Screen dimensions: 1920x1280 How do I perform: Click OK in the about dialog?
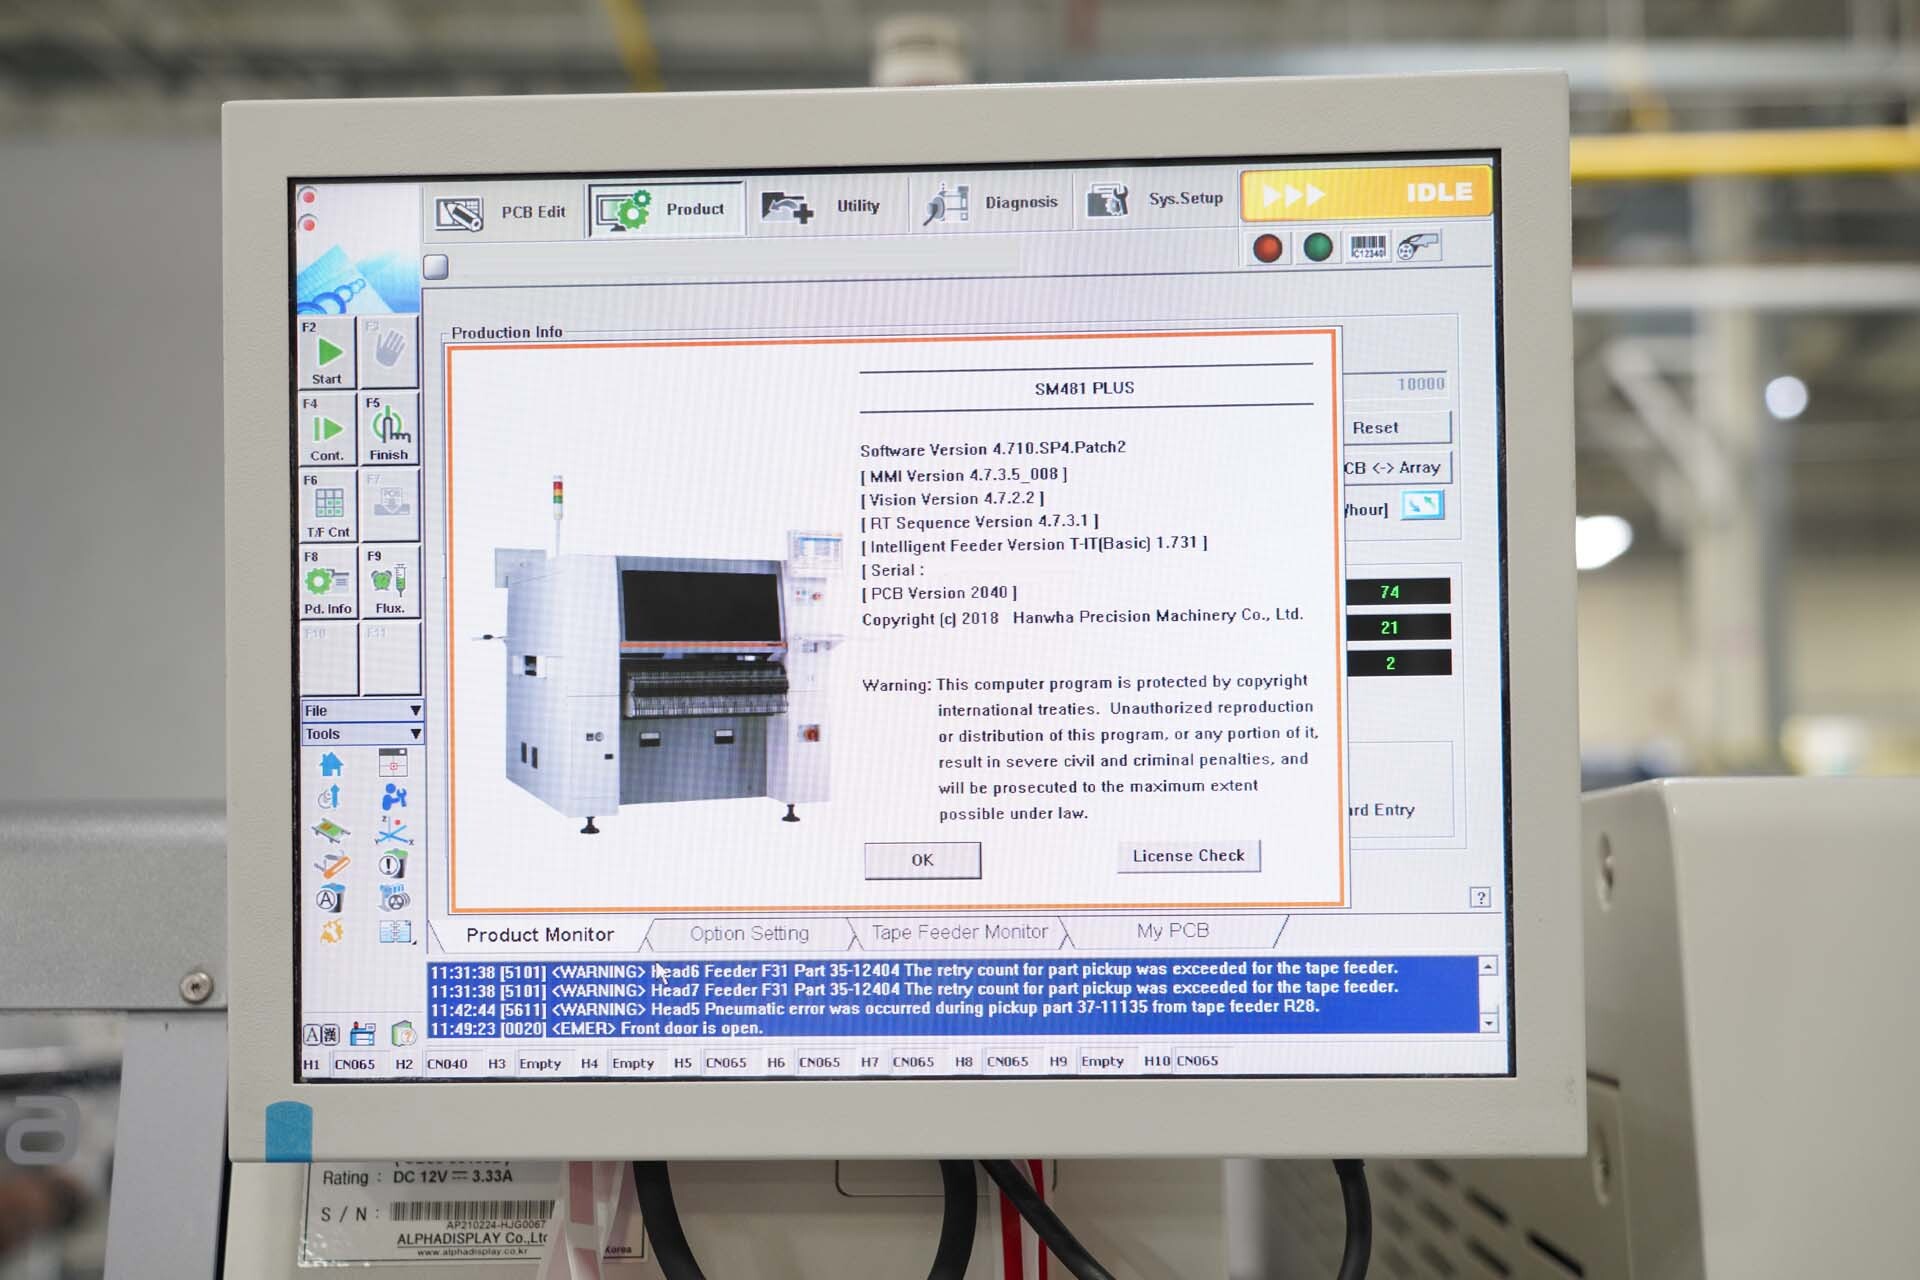(922, 860)
